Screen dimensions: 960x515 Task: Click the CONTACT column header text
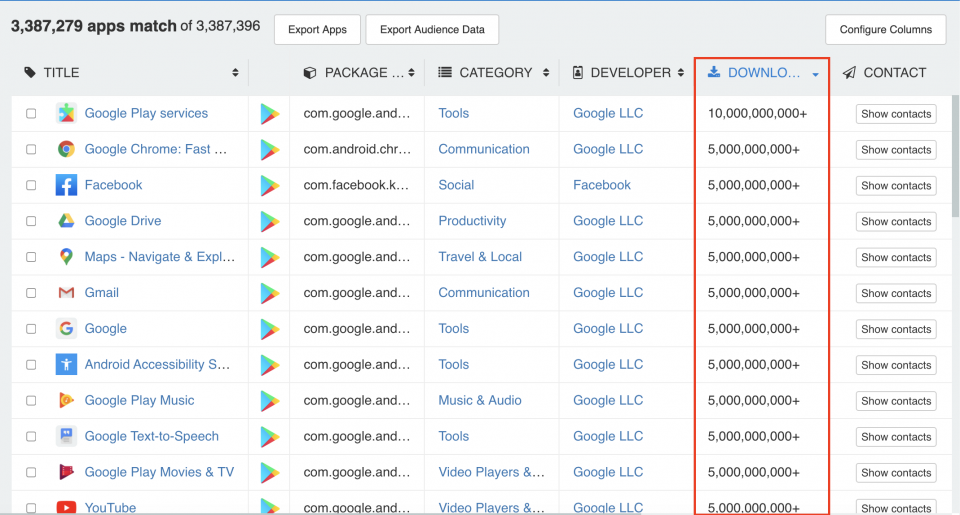(894, 72)
